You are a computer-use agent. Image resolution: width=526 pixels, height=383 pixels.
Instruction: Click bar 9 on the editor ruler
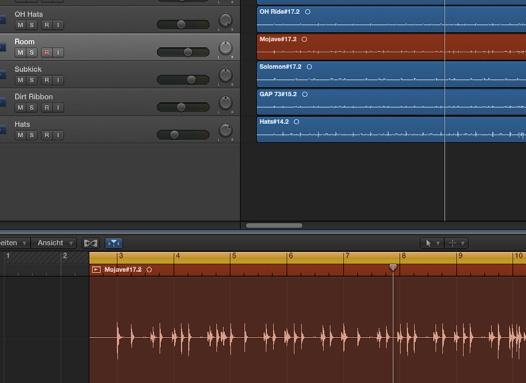tap(460, 256)
